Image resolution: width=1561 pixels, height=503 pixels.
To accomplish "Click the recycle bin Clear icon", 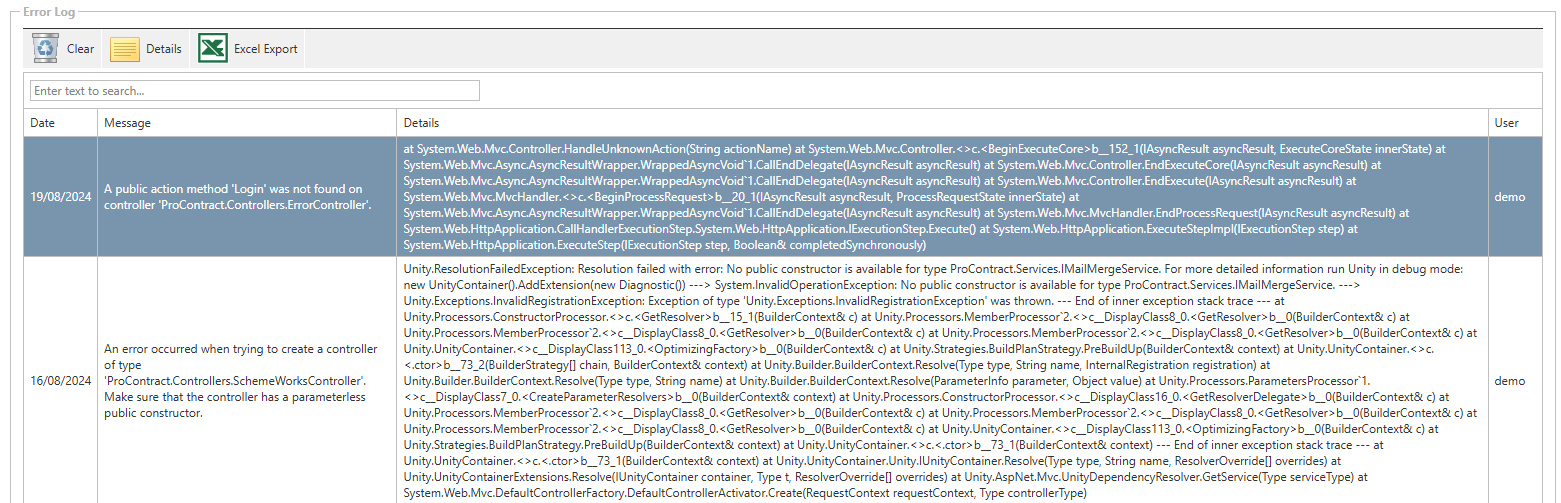I will pos(45,48).
